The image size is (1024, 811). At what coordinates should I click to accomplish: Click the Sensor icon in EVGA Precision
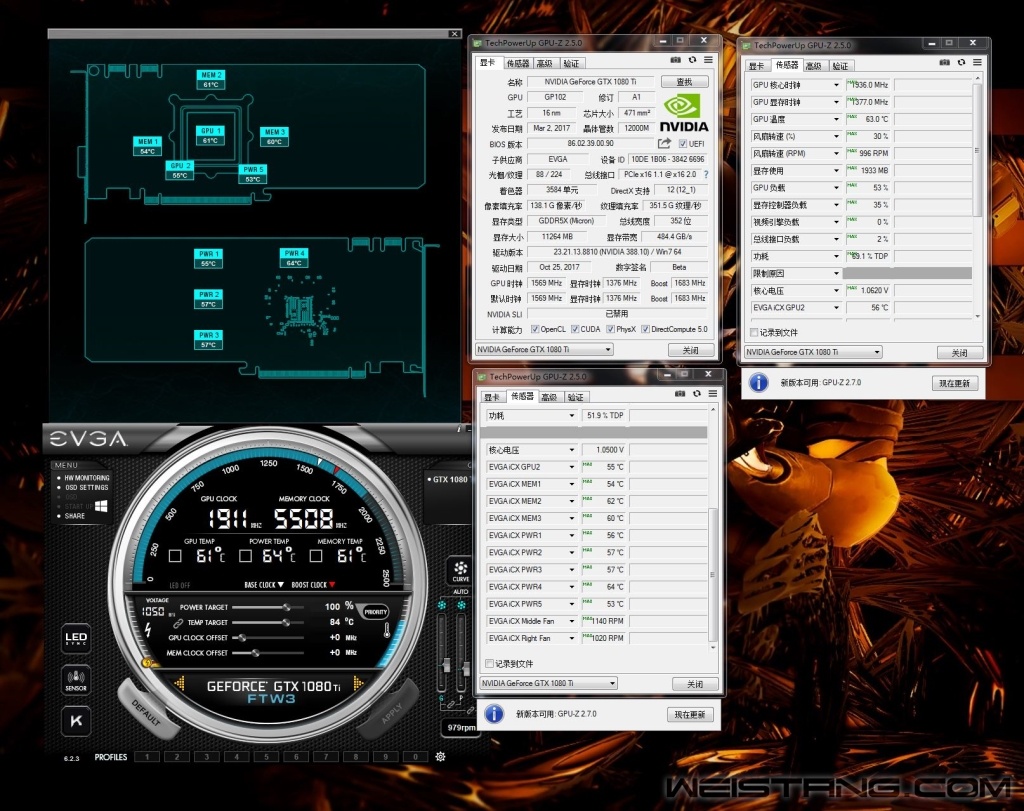[76, 681]
